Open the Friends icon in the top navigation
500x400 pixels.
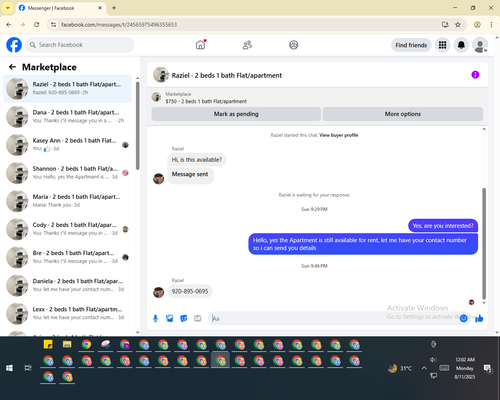[x=247, y=45]
